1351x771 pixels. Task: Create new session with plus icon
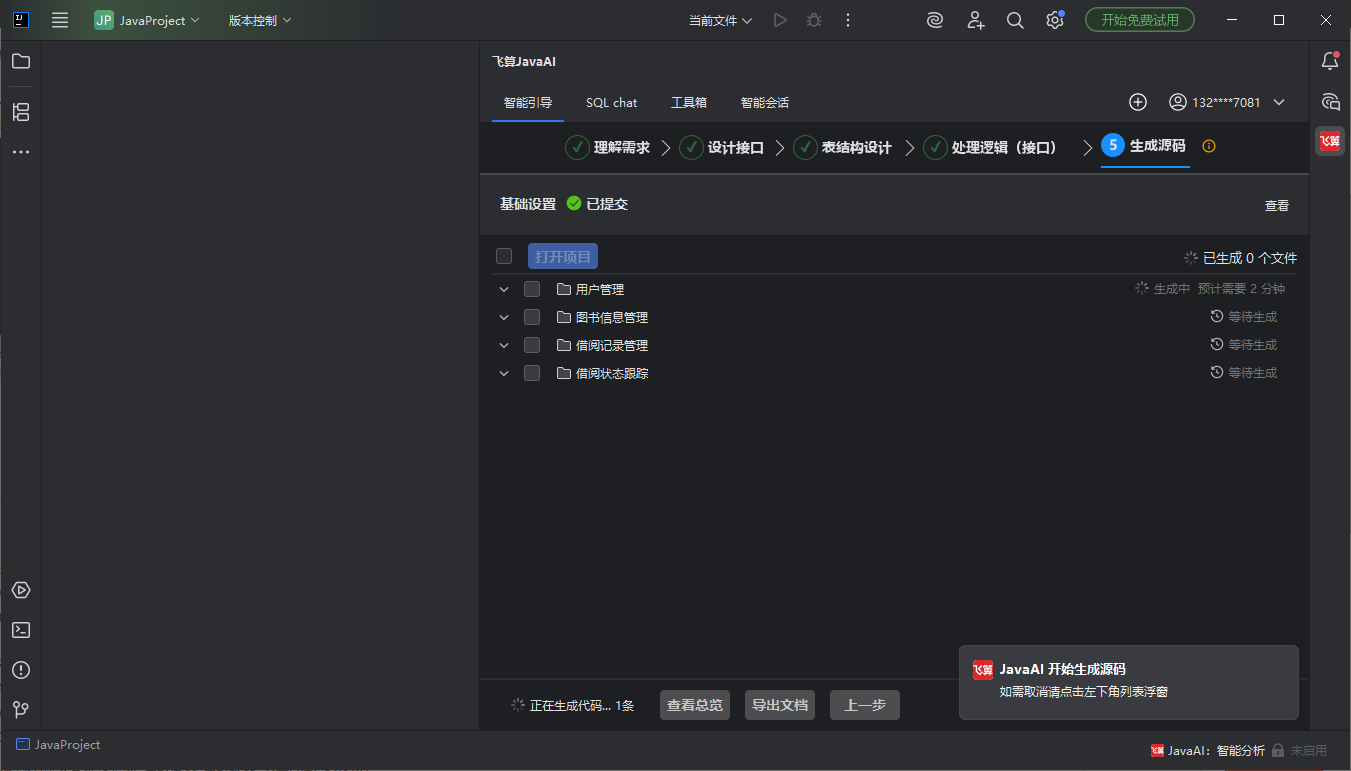(x=1138, y=102)
